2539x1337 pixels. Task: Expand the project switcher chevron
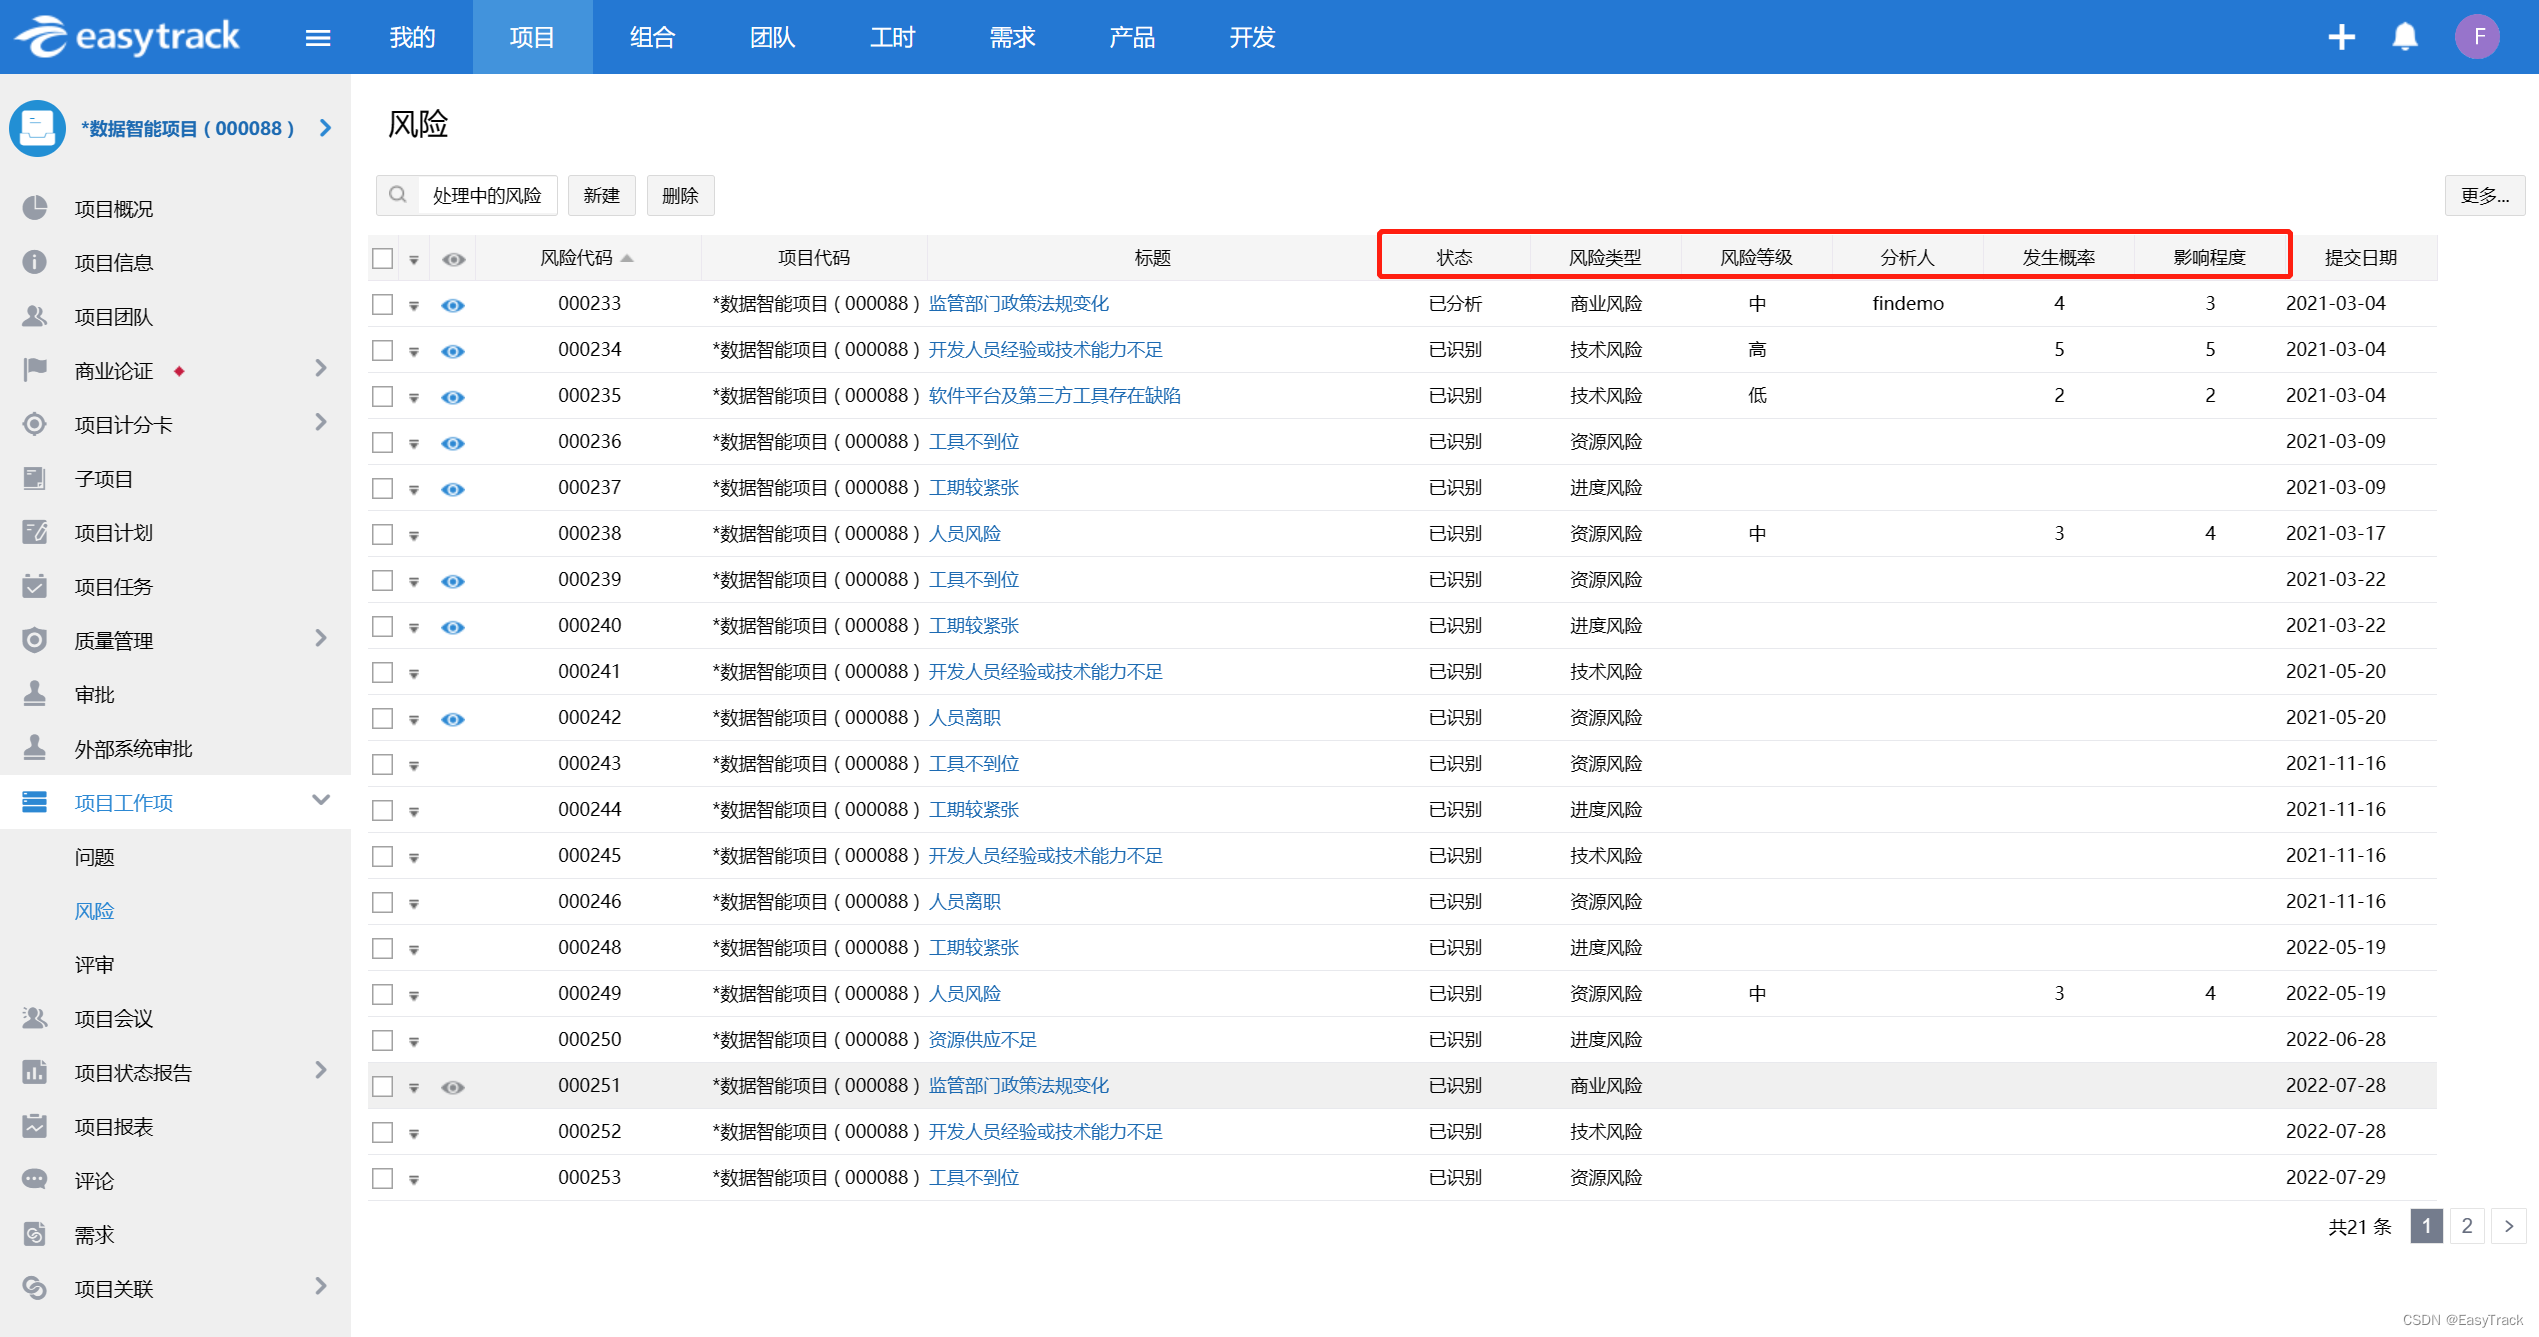pos(325,128)
